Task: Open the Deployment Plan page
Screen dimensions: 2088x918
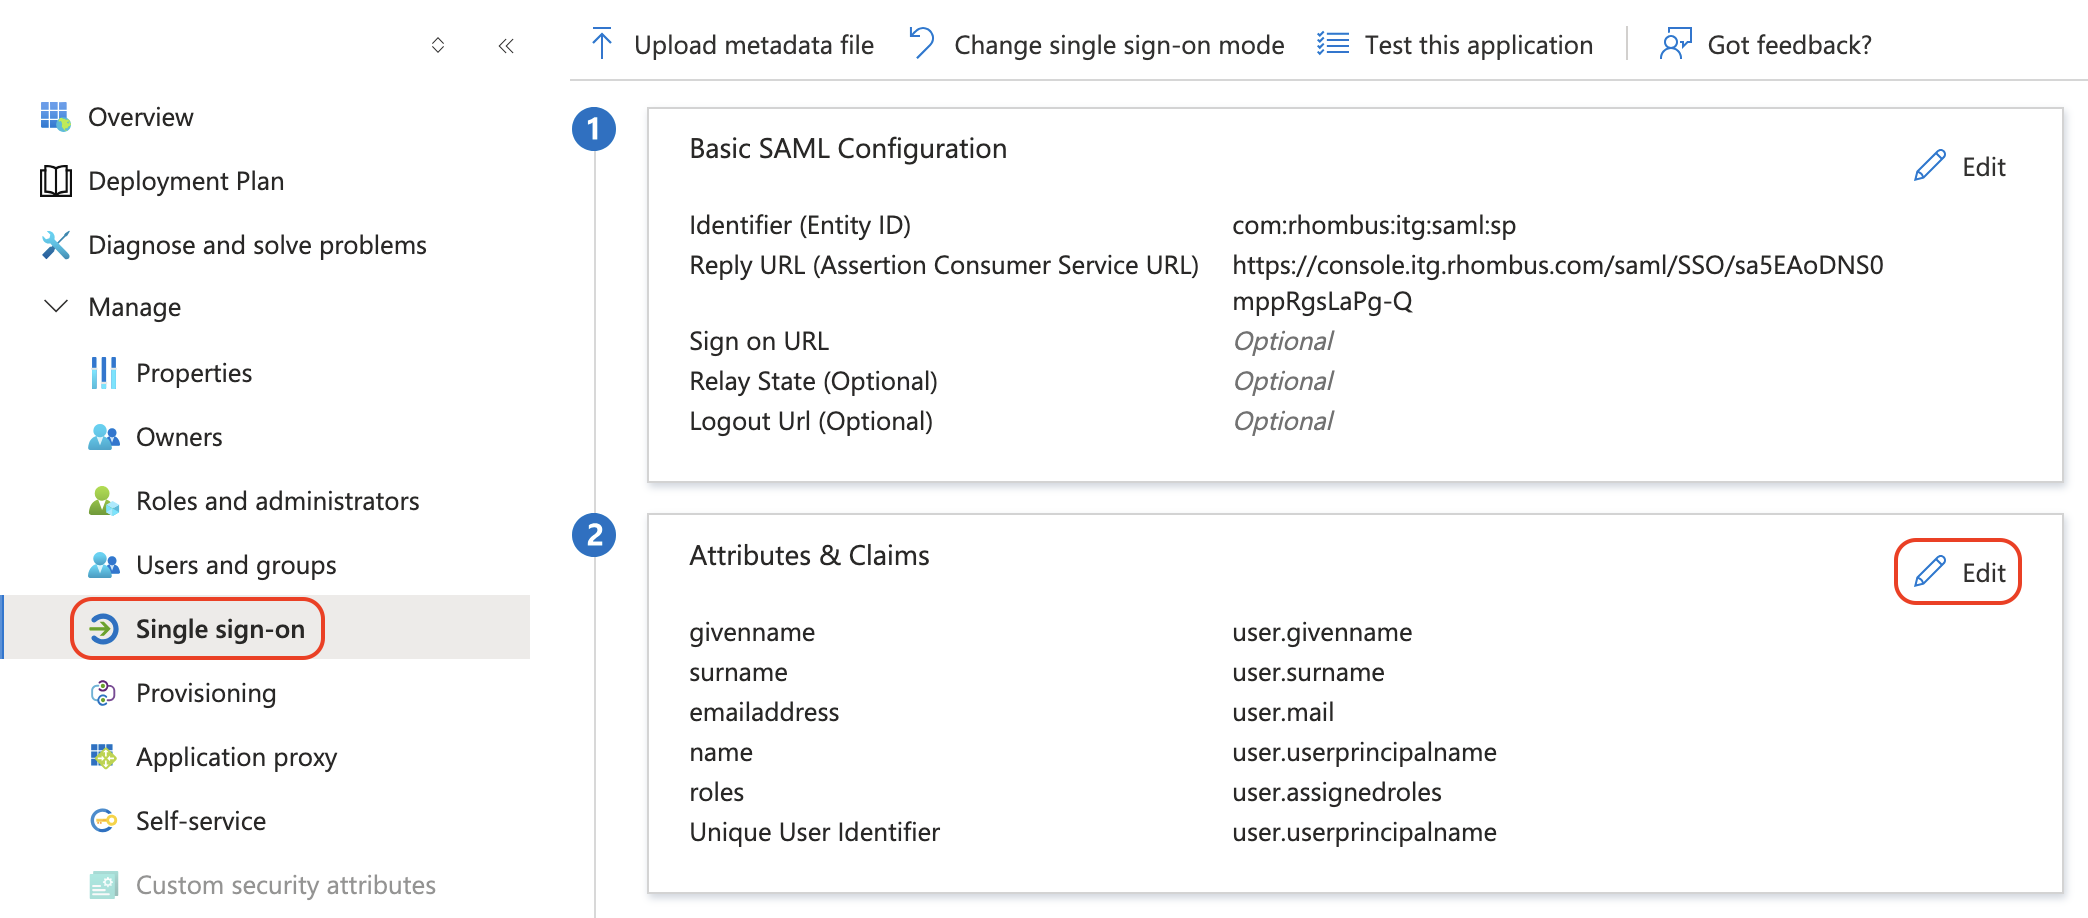Action: click(186, 181)
